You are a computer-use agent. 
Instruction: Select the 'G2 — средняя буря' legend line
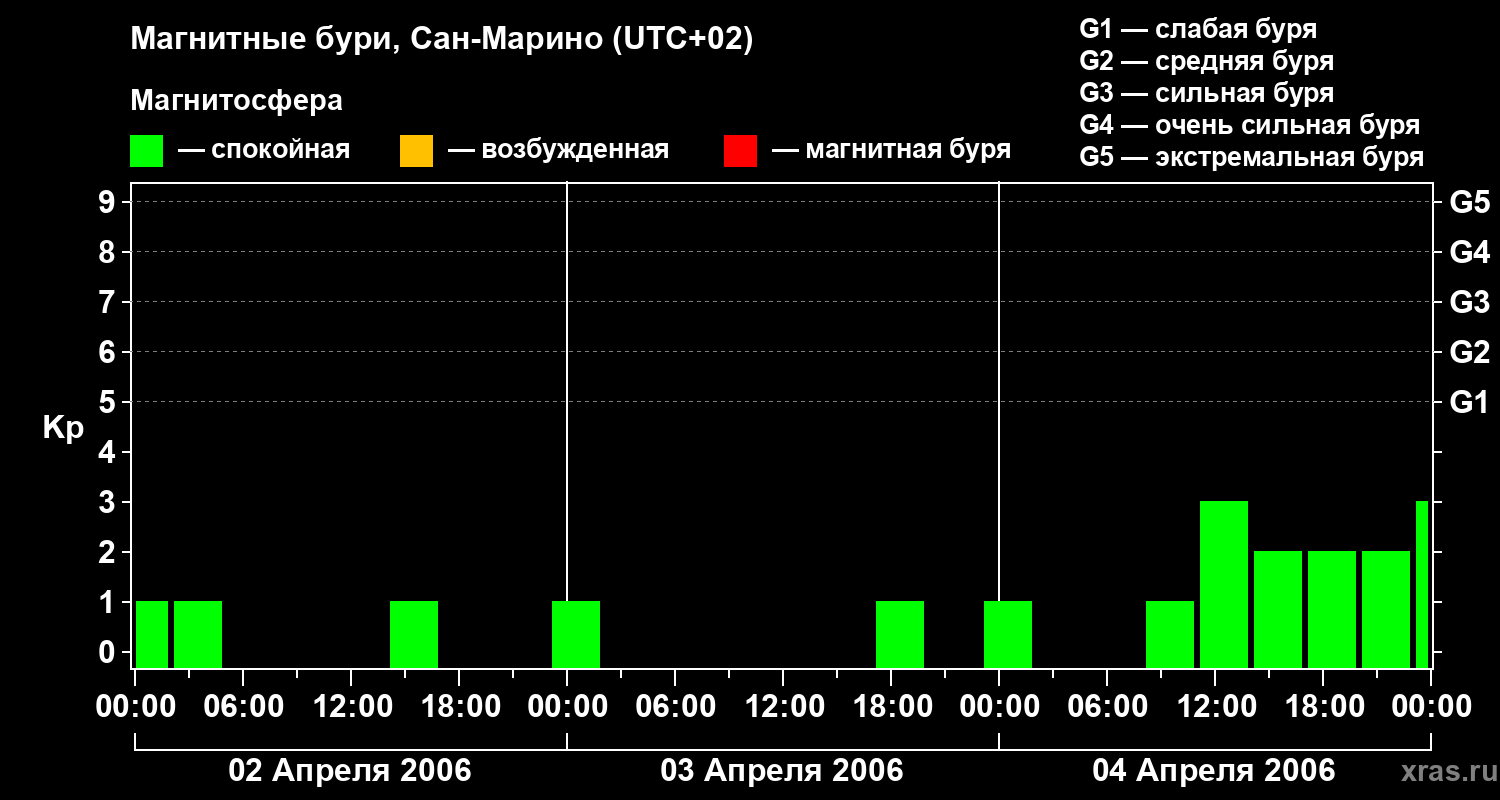[1207, 61]
